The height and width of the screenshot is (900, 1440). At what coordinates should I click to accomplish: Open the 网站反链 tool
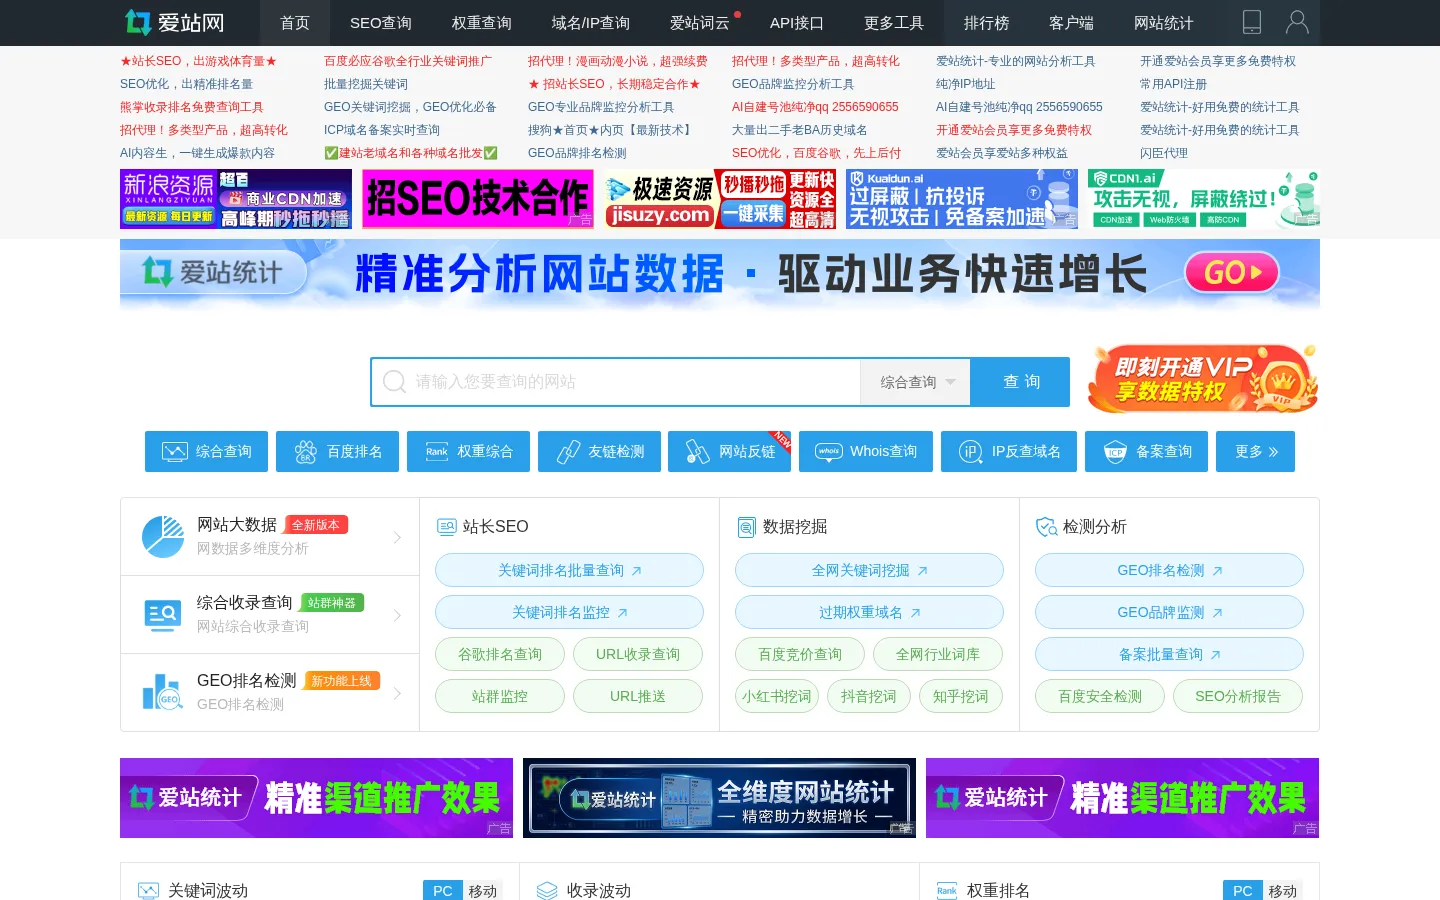pyautogui.click(x=730, y=451)
